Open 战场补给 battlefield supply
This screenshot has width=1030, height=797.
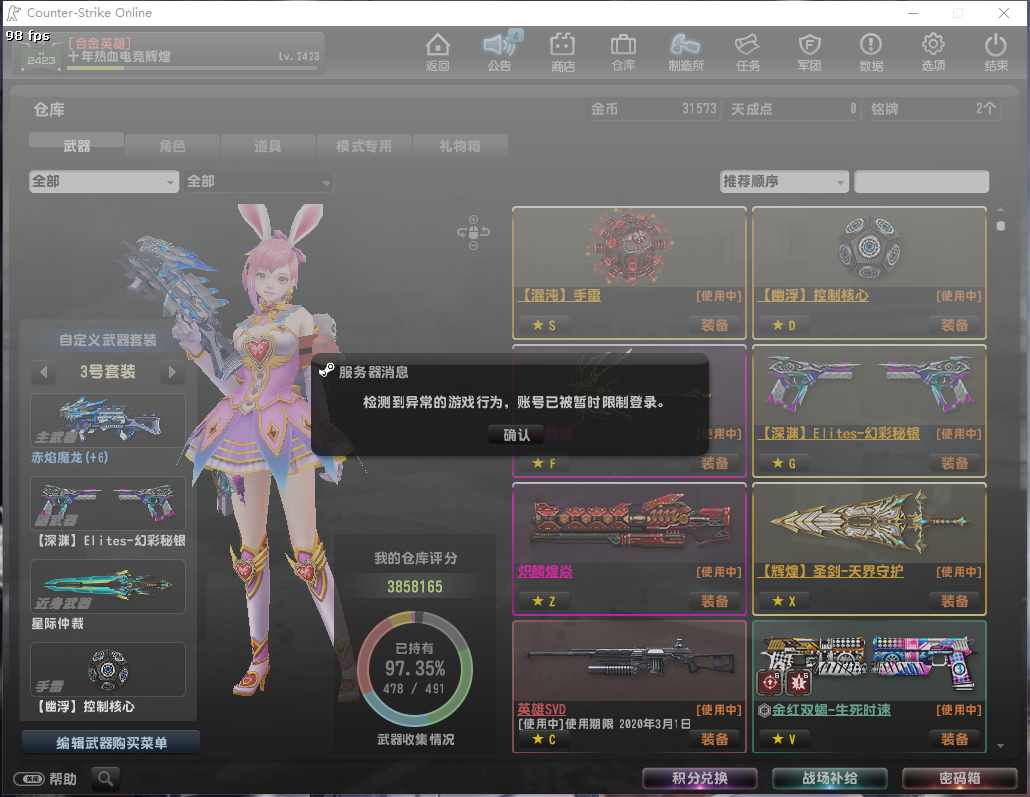click(x=830, y=779)
